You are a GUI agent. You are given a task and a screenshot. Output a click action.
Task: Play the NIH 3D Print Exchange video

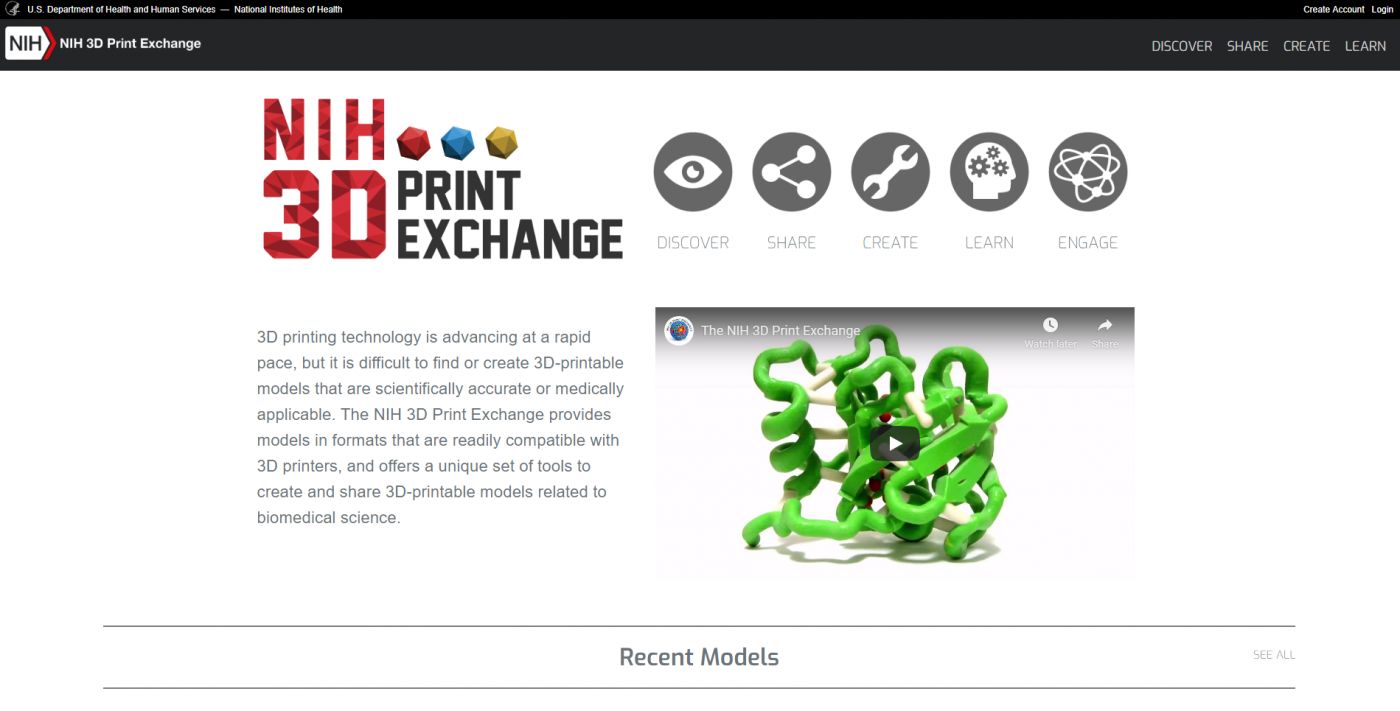pyautogui.click(x=895, y=443)
